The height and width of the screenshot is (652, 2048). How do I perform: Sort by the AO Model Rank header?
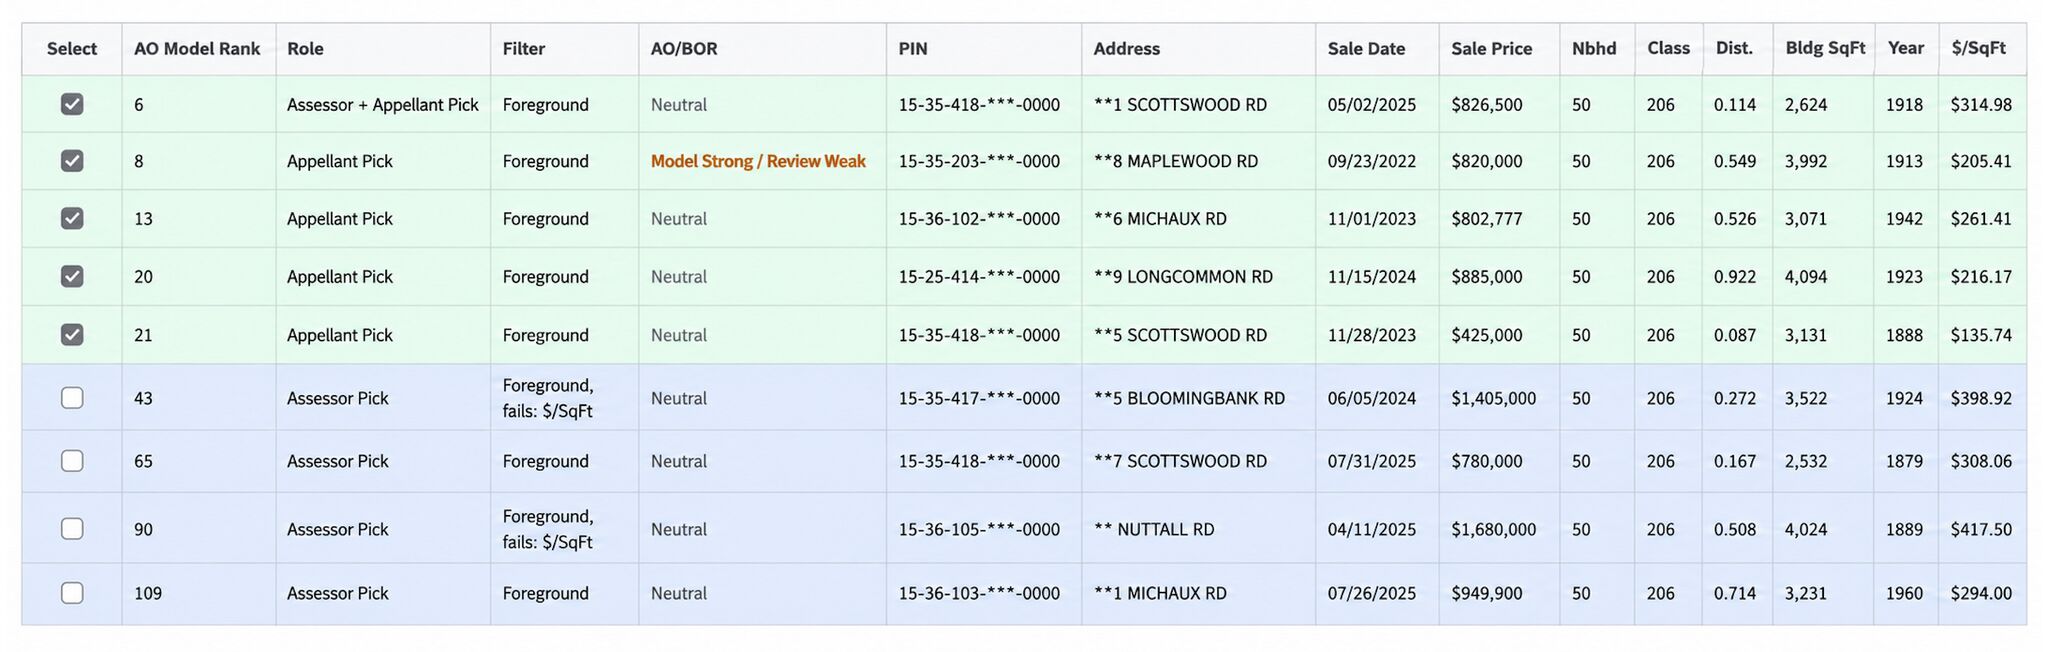click(x=197, y=49)
